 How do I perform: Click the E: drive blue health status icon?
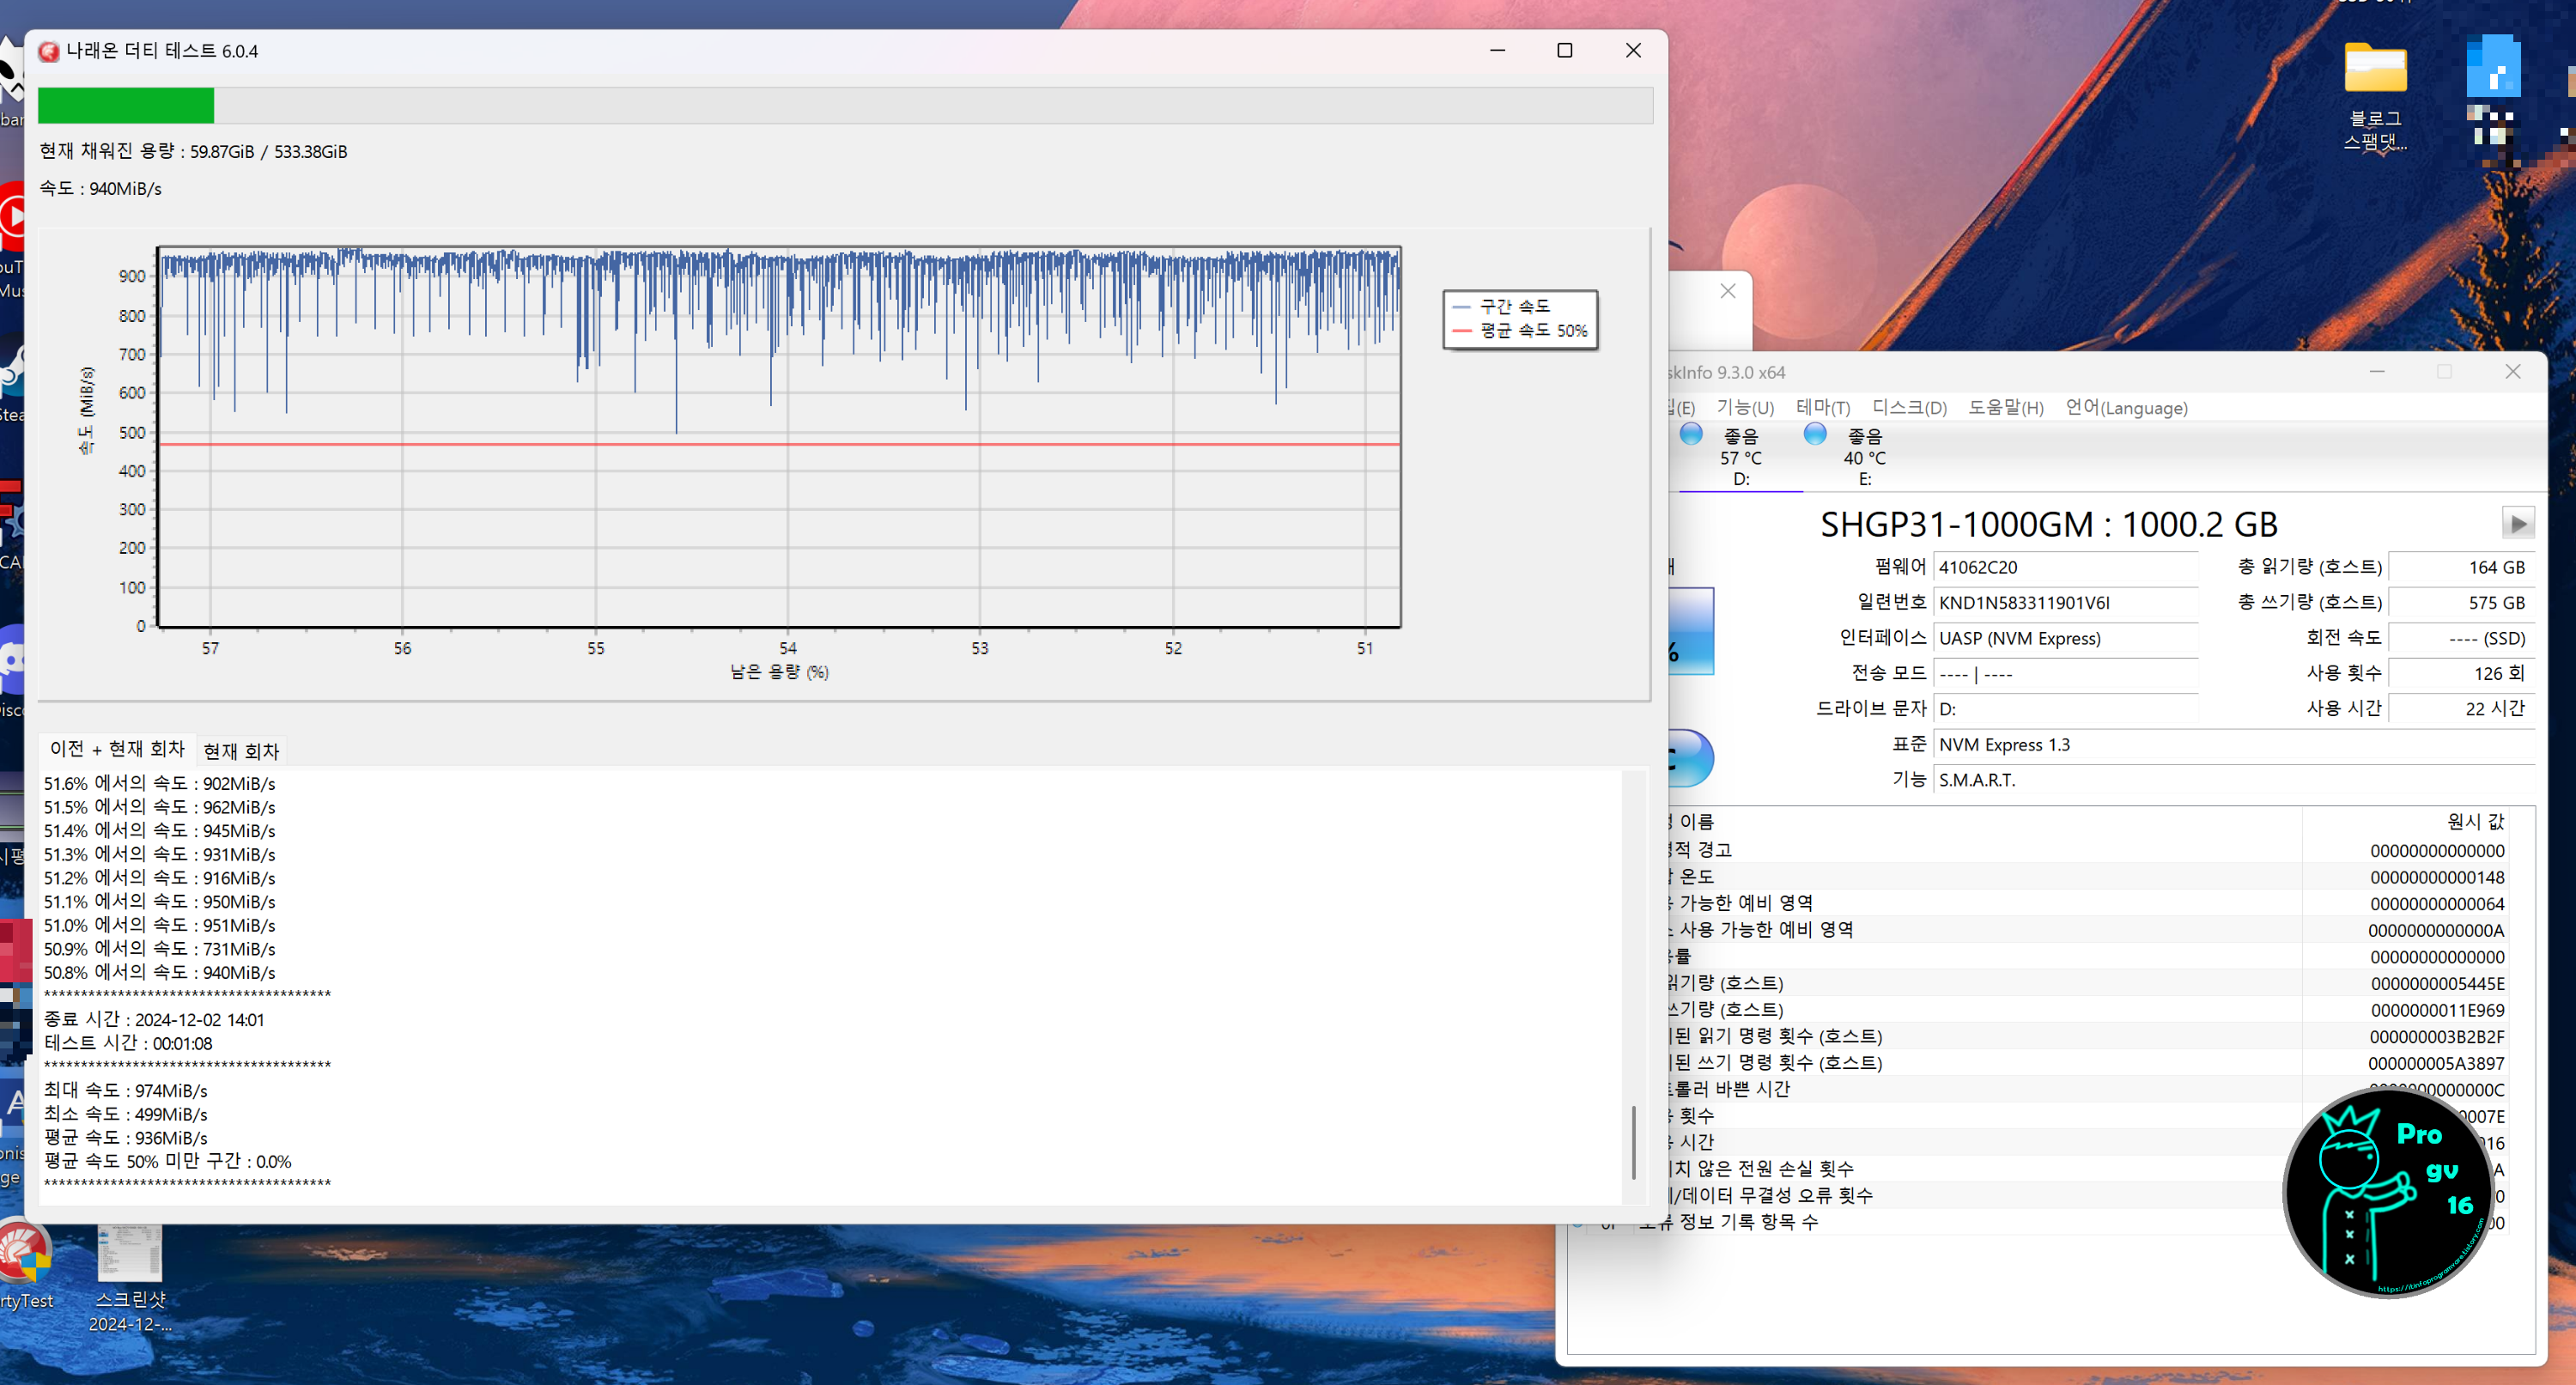click(1814, 434)
